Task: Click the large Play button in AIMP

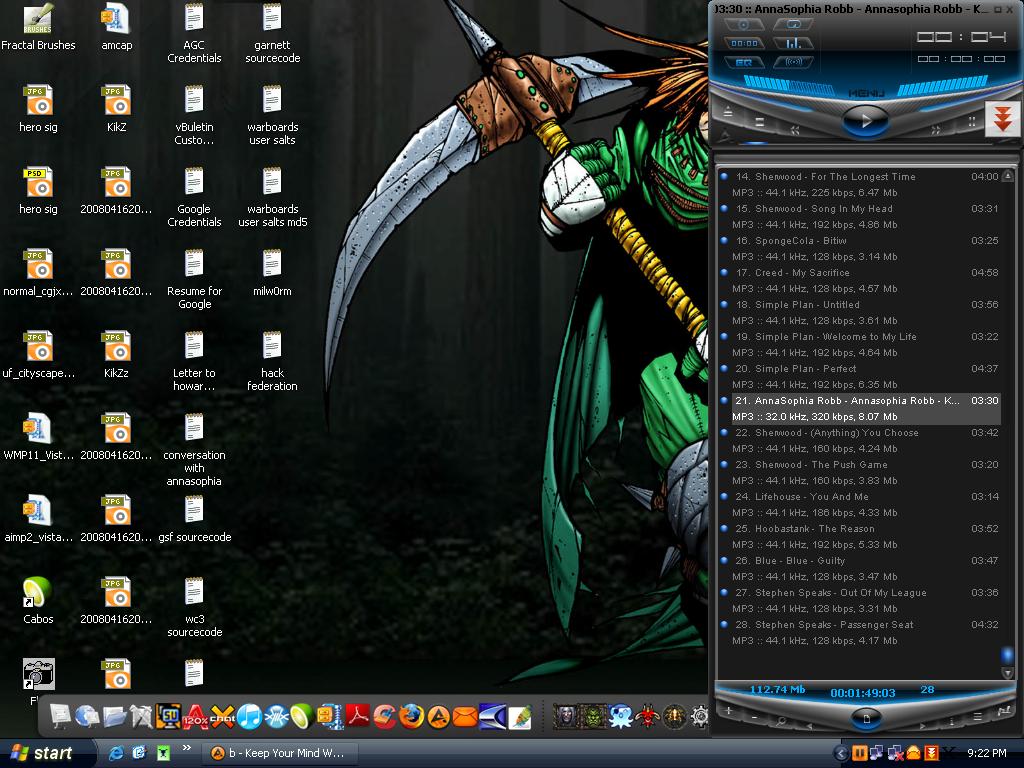Action: pyautogui.click(x=865, y=121)
